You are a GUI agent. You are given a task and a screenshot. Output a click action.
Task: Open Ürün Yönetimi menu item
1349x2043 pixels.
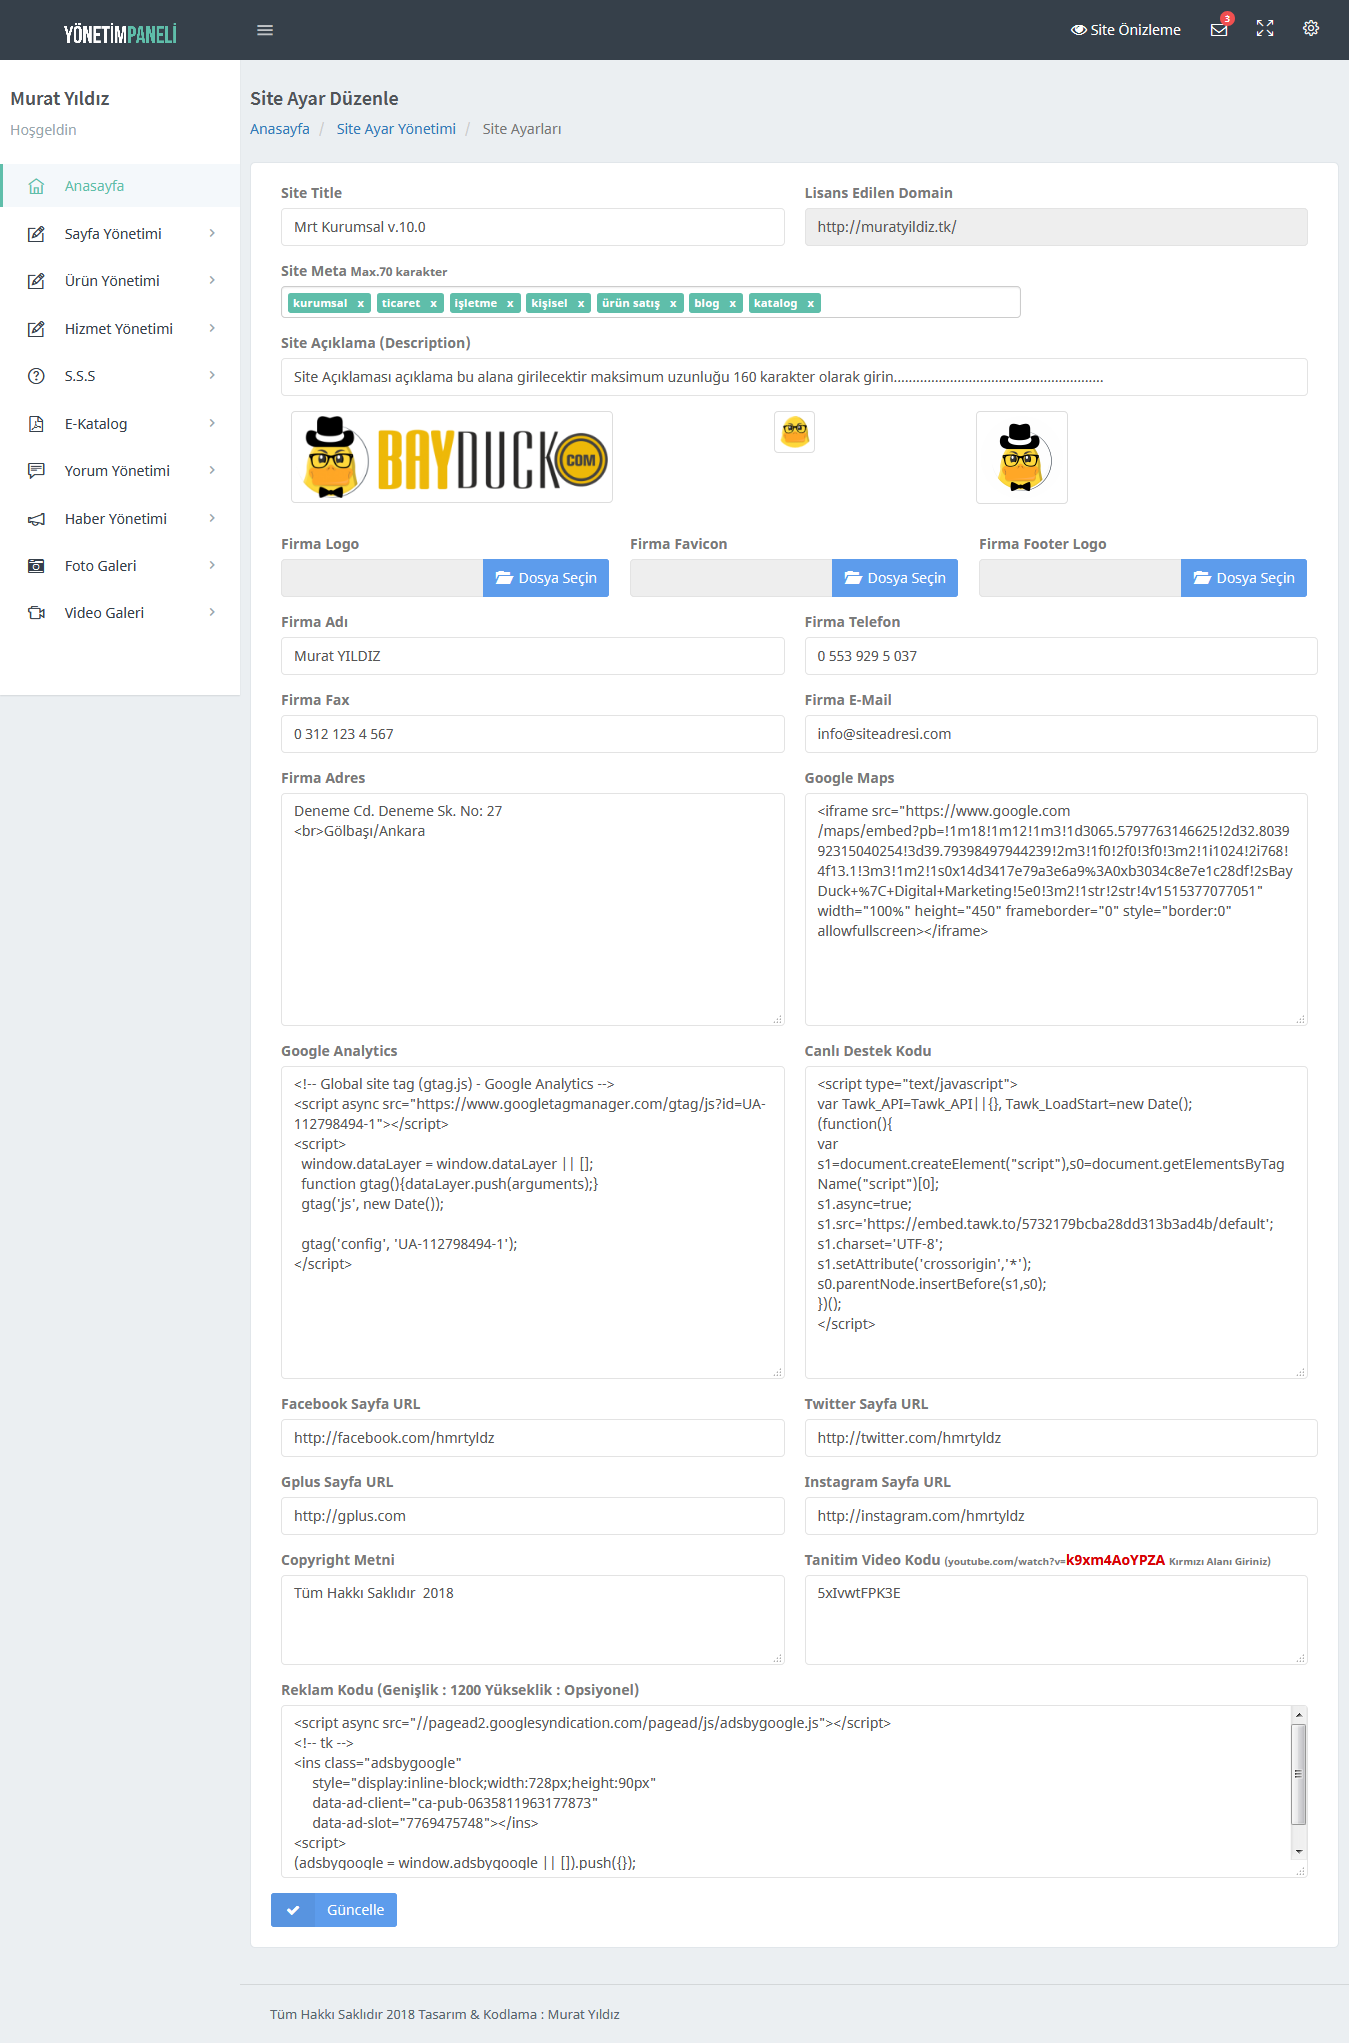[x=120, y=281]
